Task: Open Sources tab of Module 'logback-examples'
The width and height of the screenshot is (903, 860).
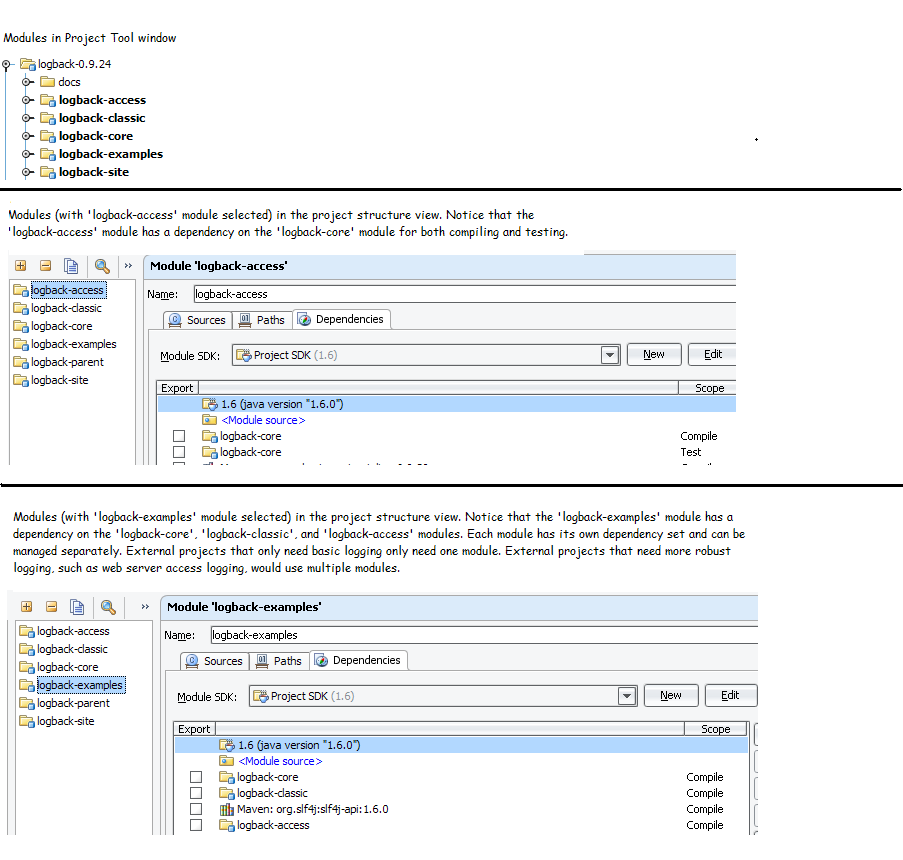Action: click(x=215, y=661)
